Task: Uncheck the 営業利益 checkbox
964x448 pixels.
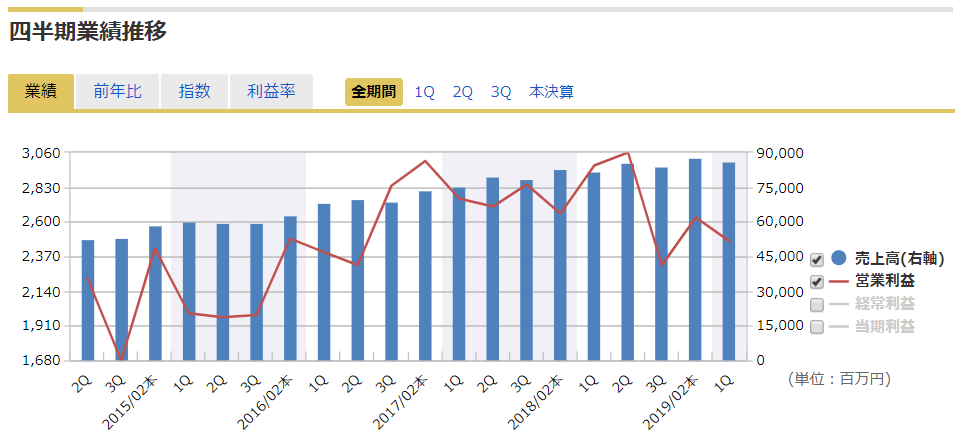Action: click(817, 282)
